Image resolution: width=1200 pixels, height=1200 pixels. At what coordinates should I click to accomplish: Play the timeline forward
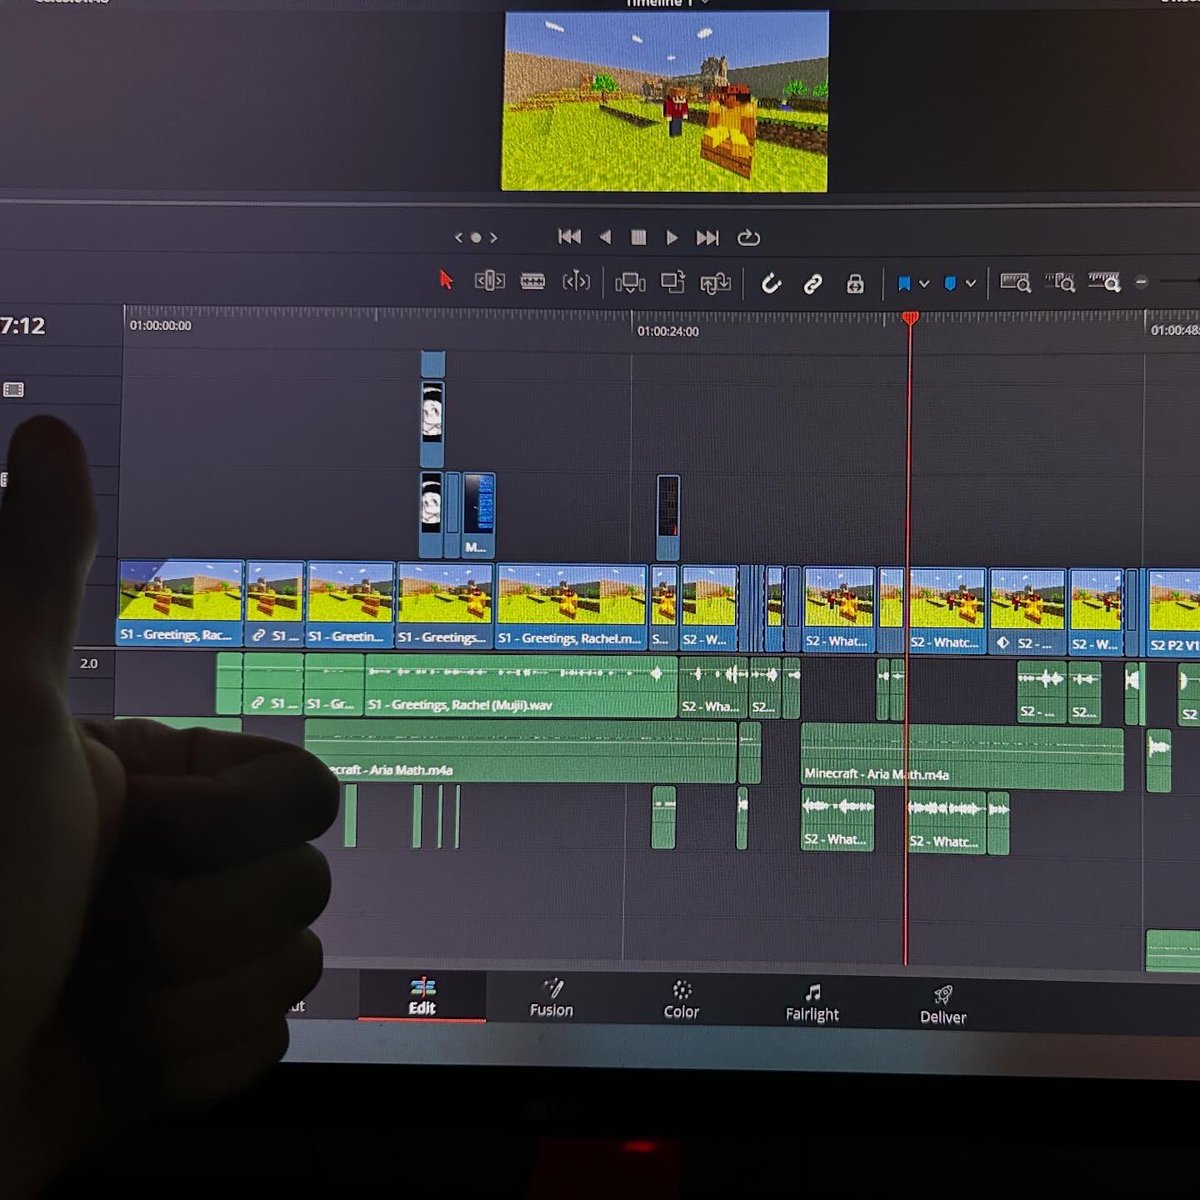pos(672,237)
